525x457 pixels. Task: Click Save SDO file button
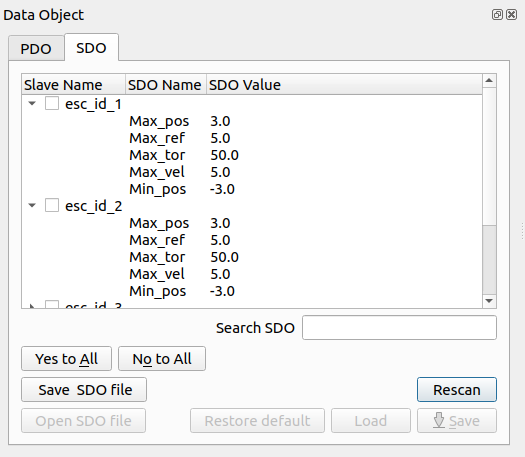(x=84, y=390)
